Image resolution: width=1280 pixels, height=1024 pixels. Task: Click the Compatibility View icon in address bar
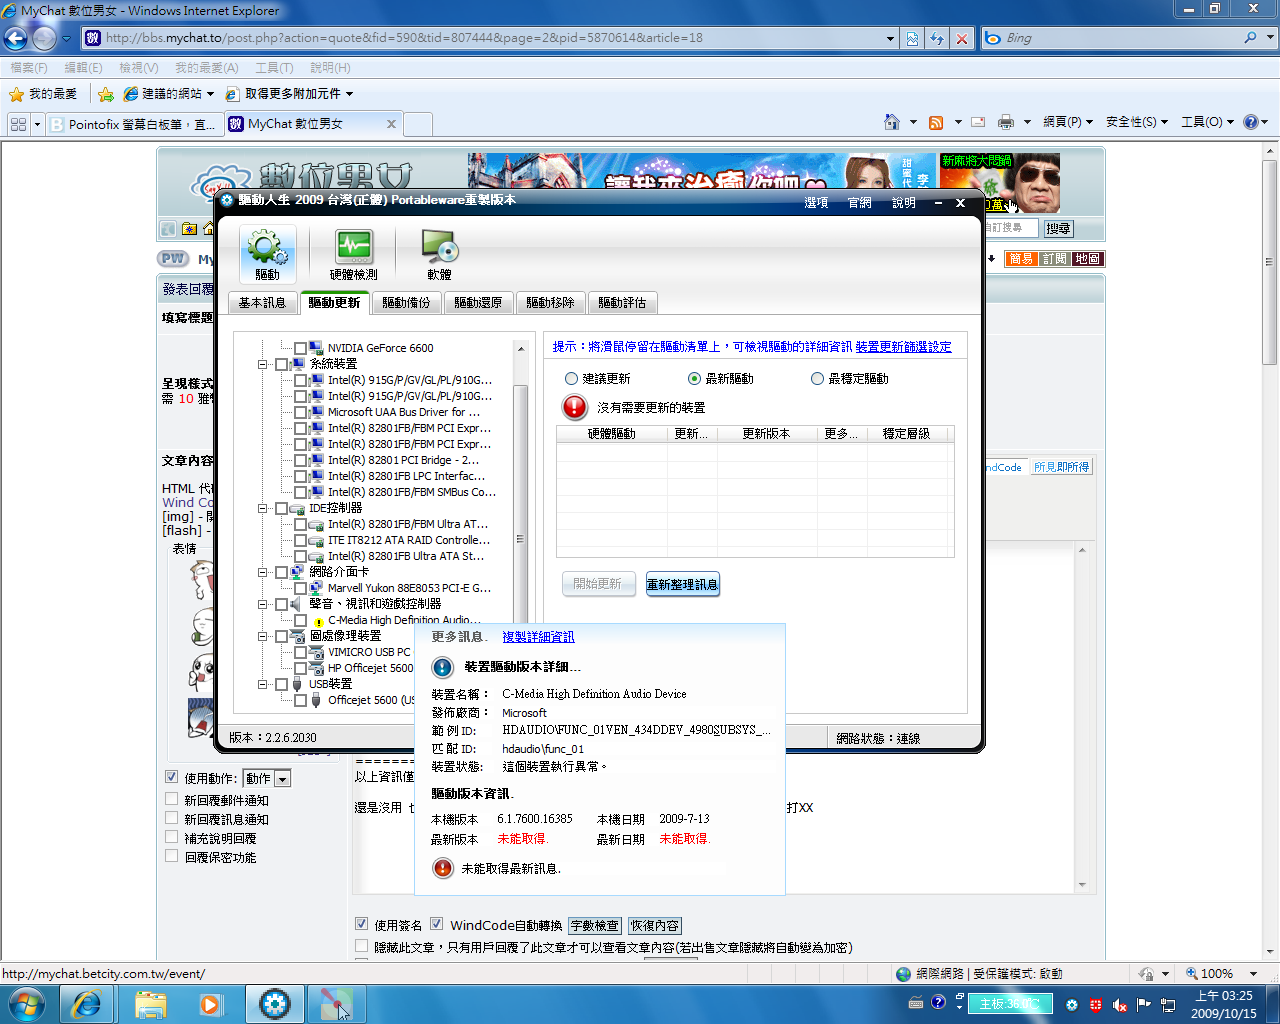tap(912, 38)
